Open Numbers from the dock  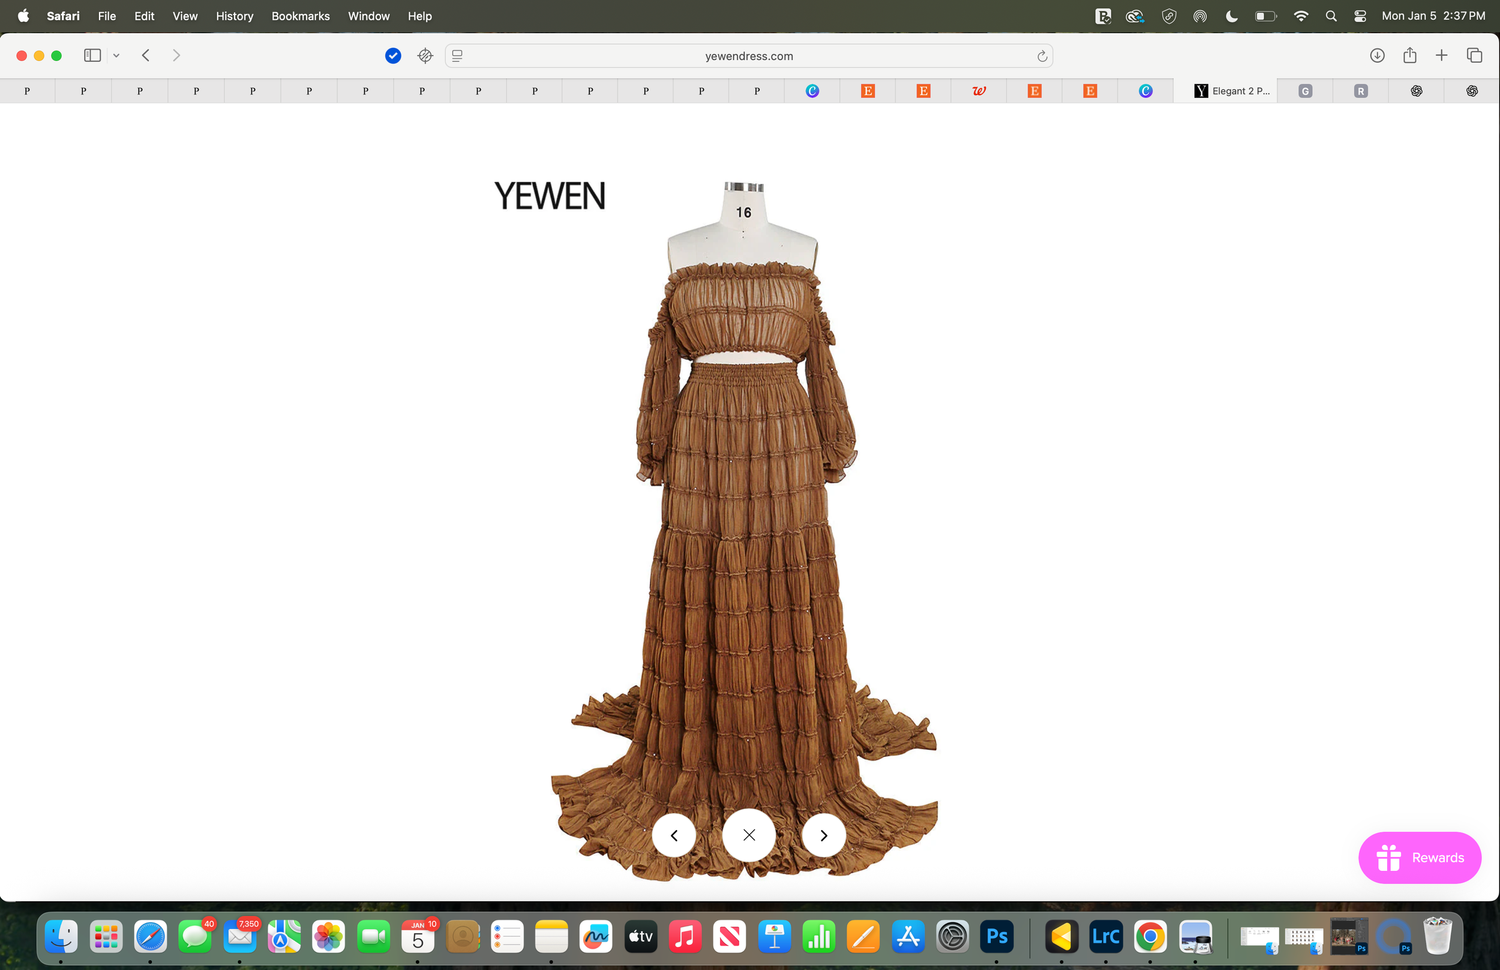click(819, 937)
